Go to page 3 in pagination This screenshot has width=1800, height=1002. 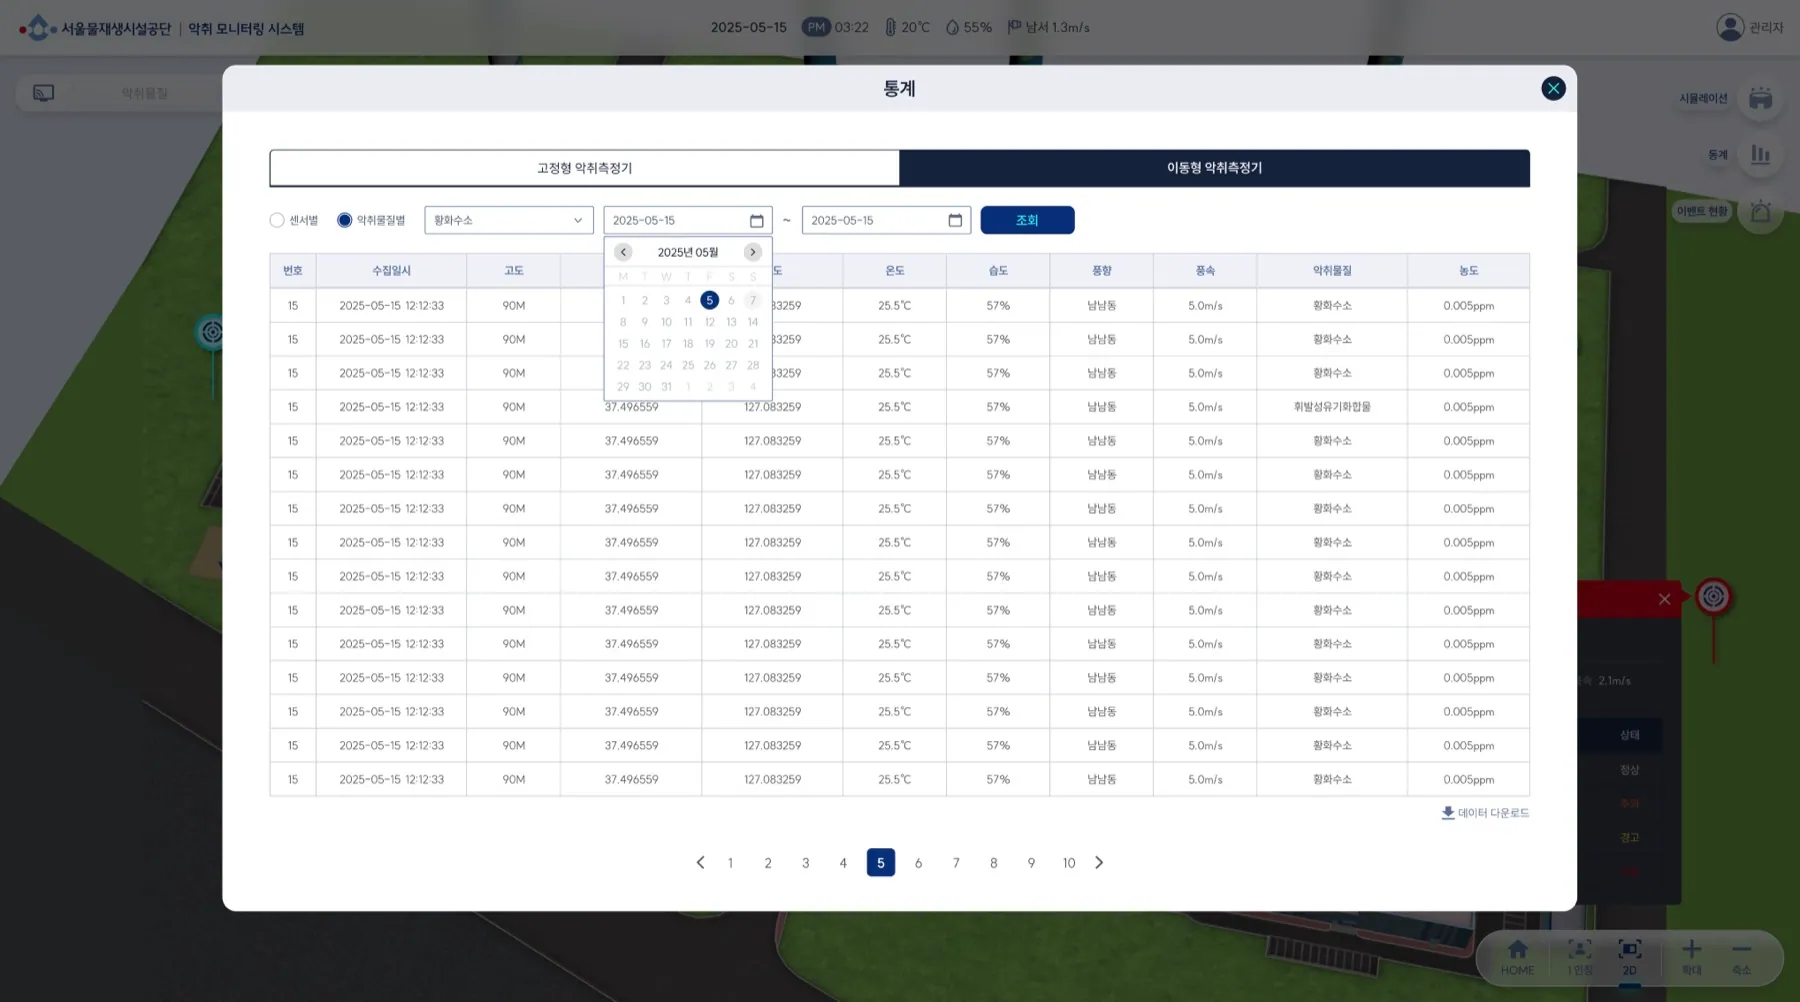pyautogui.click(x=805, y=863)
